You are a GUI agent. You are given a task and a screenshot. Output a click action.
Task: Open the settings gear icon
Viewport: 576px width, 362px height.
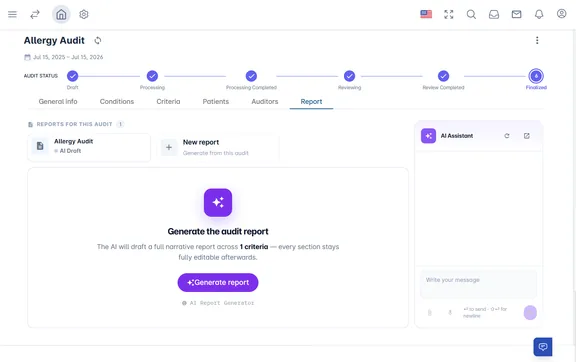(x=84, y=14)
